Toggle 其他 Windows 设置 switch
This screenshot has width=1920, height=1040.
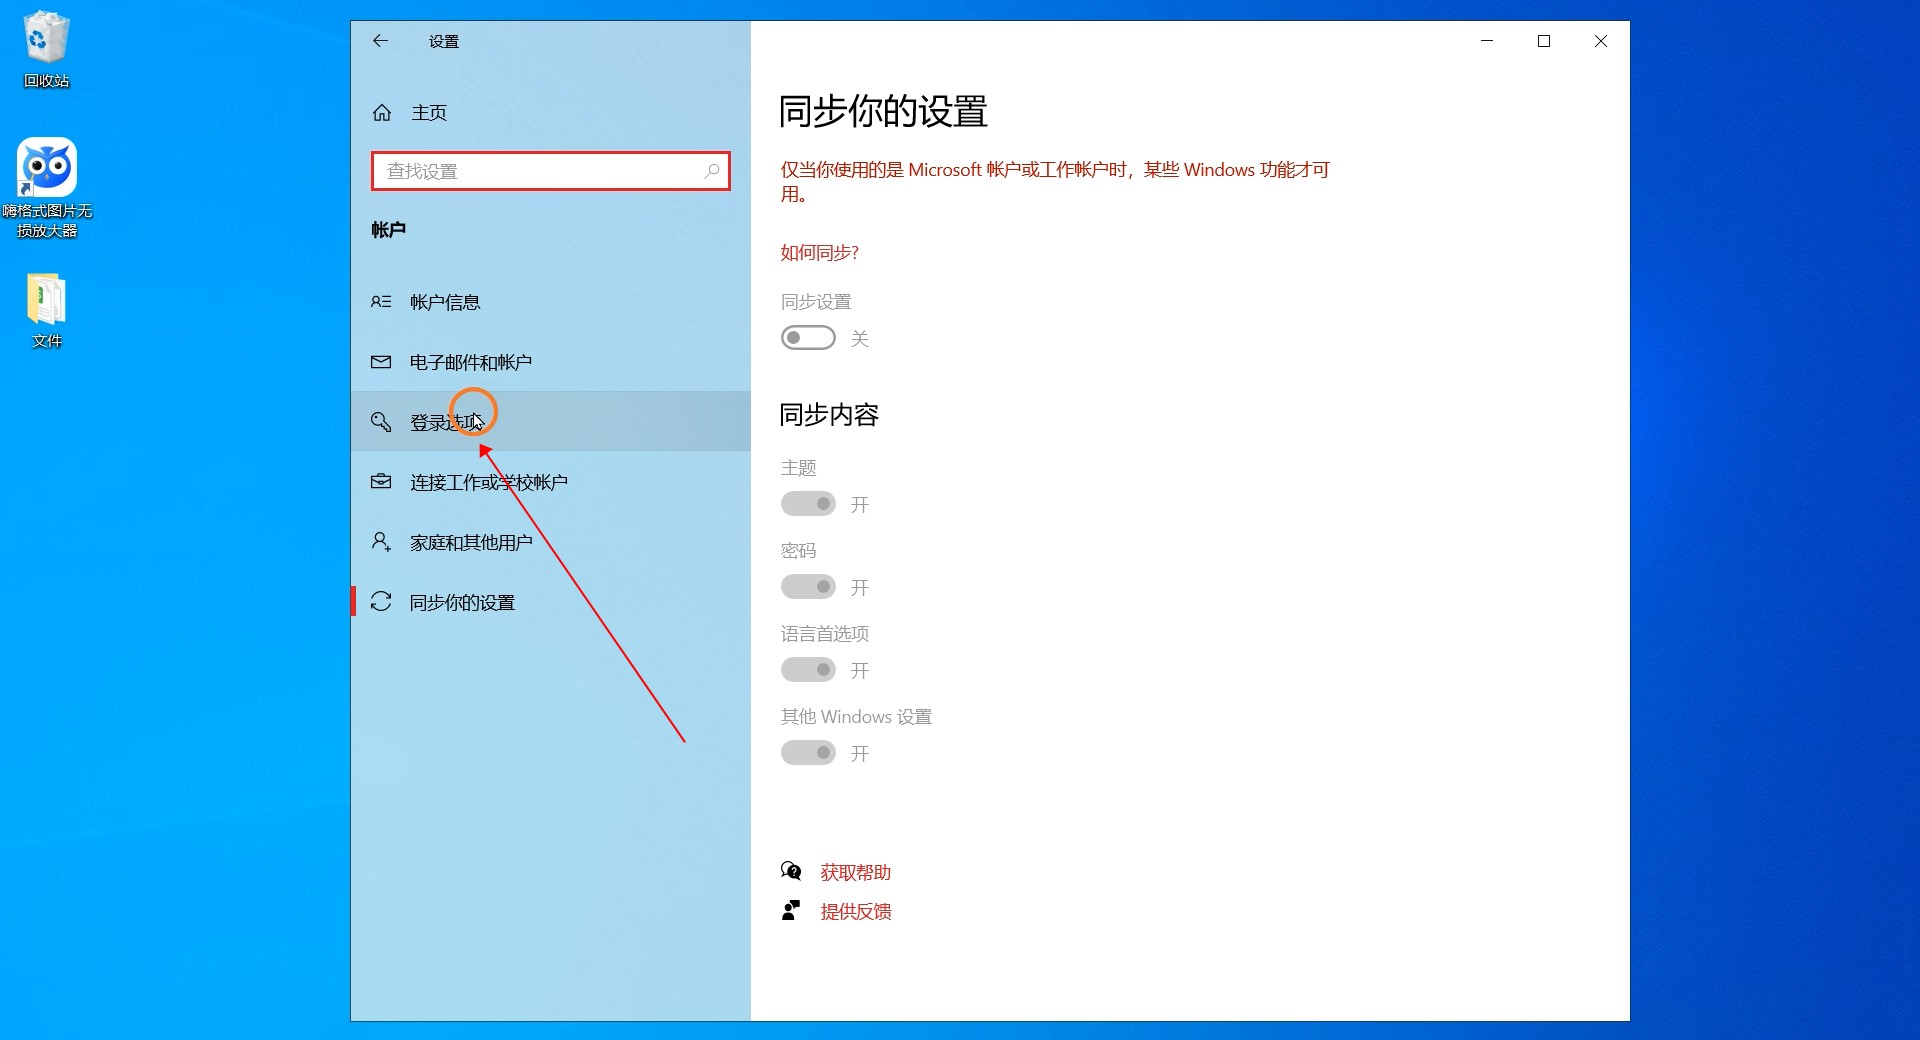pyautogui.click(x=808, y=753)
